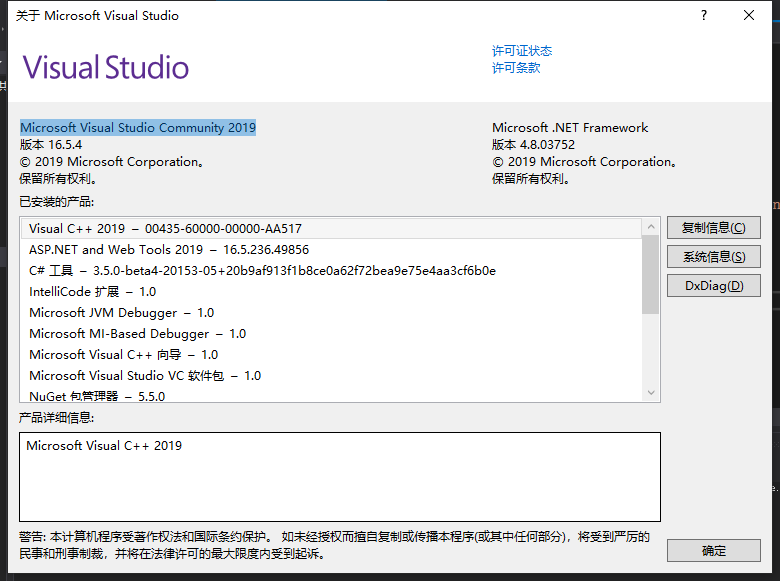The width and height of the screenshot is (780, 581).
Task: Open the 许可条款 link
Action: [x=515, y=68]
